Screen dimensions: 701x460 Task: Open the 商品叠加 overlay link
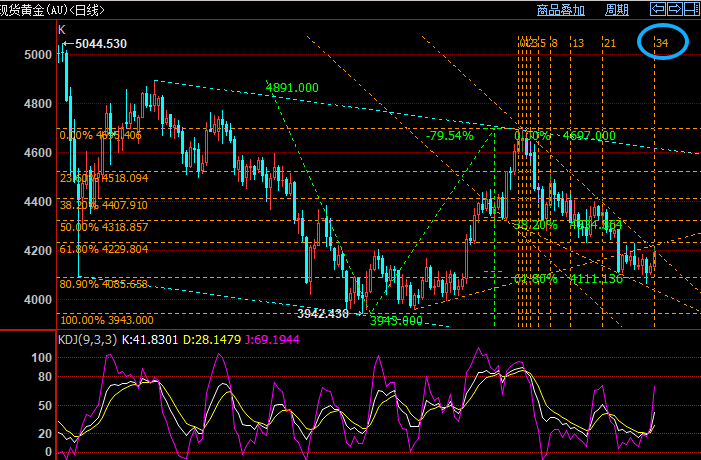point(561,10)
